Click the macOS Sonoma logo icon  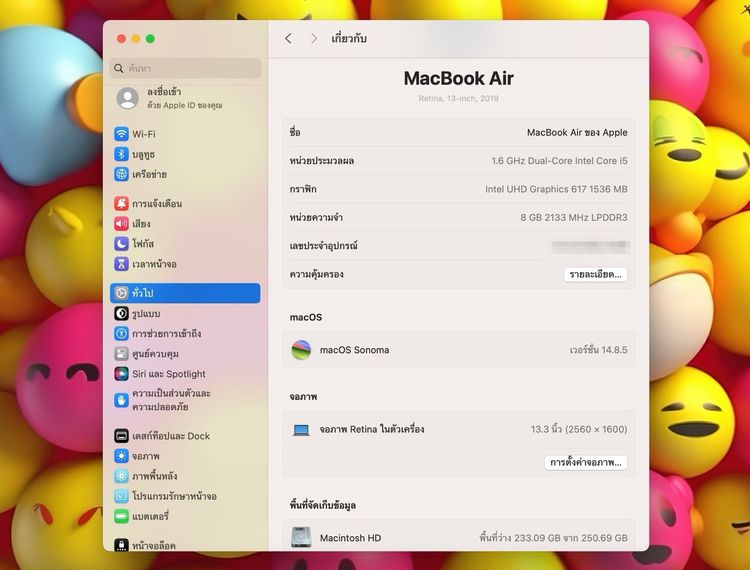[301, 350]
